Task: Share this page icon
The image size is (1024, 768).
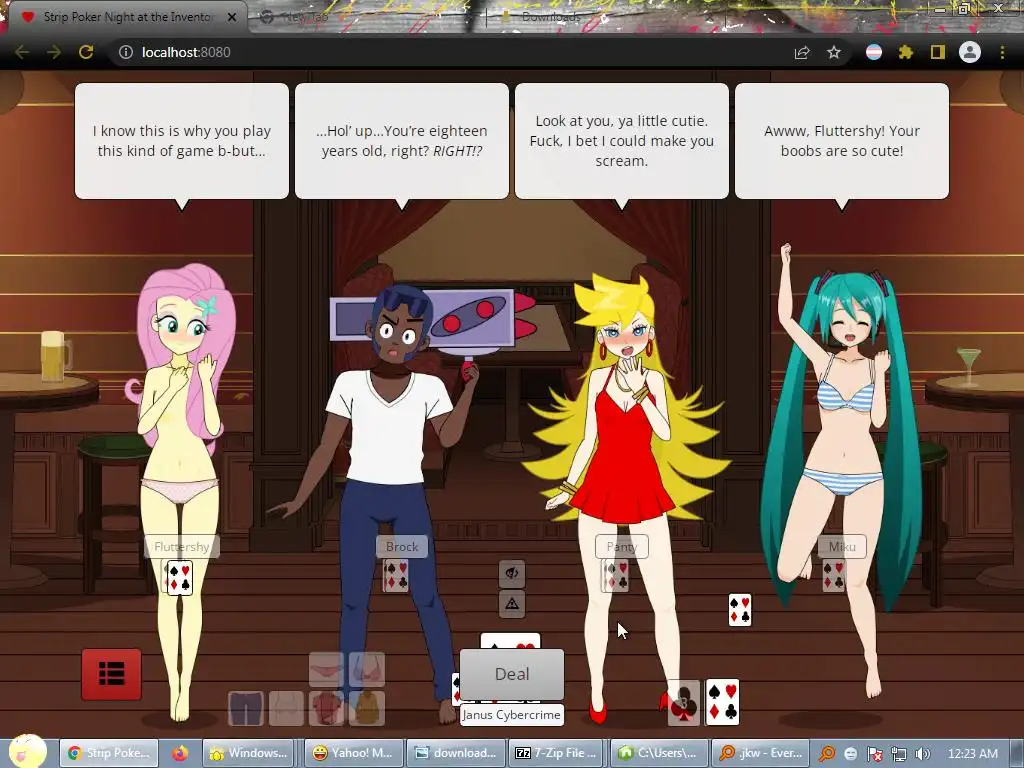Action: tap(802, 52)
